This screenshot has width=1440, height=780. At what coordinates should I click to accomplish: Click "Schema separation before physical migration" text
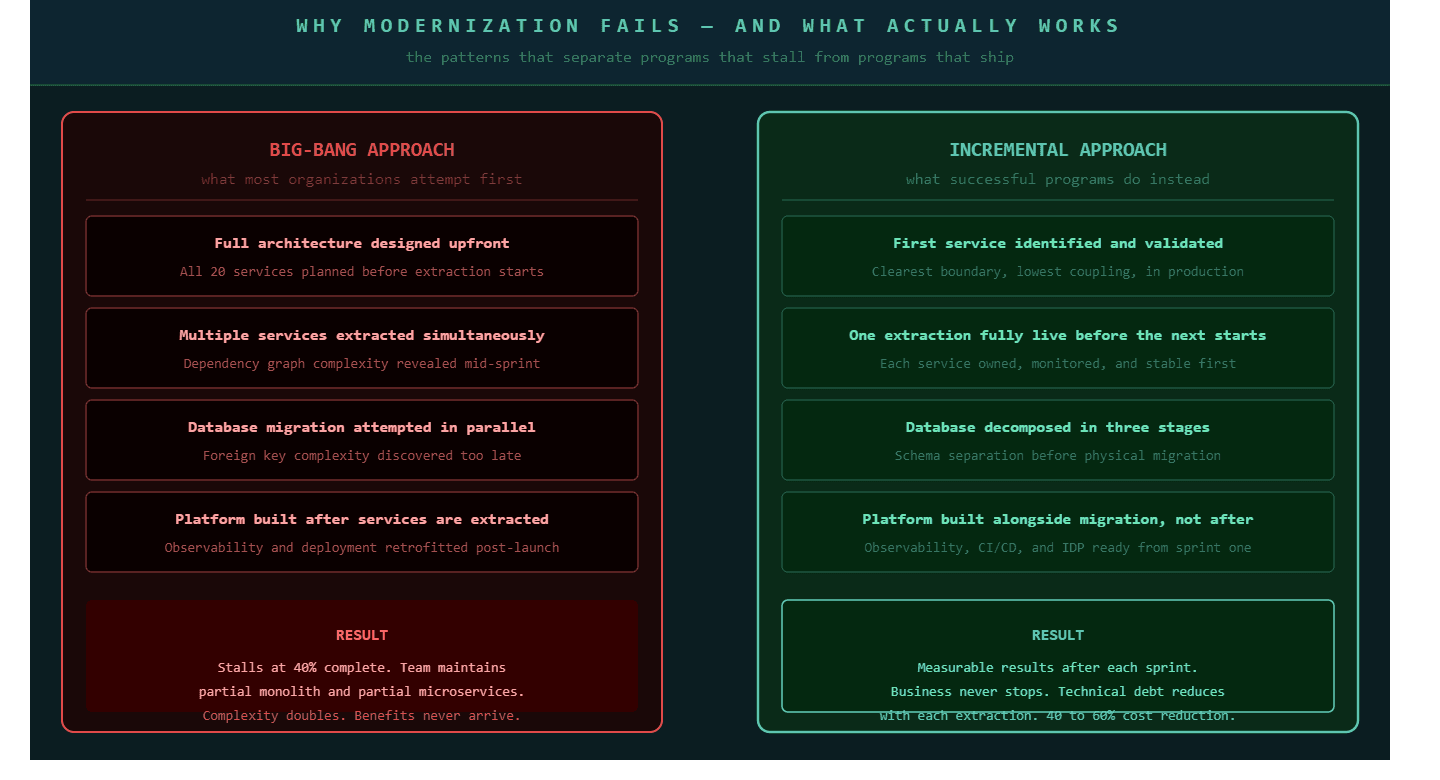coord(1058,456)
